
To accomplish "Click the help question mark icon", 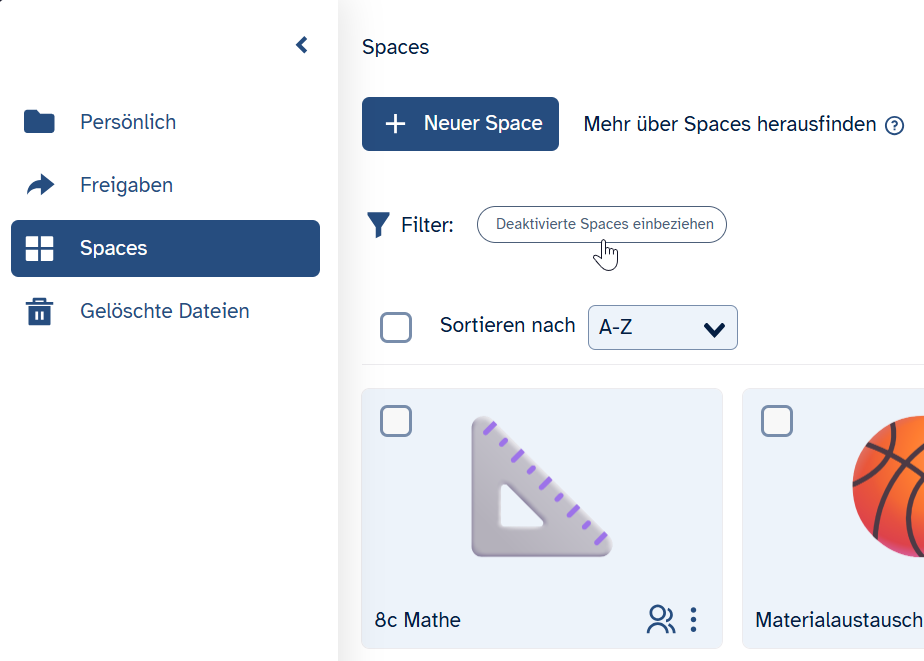I will (x=894, y=125).
